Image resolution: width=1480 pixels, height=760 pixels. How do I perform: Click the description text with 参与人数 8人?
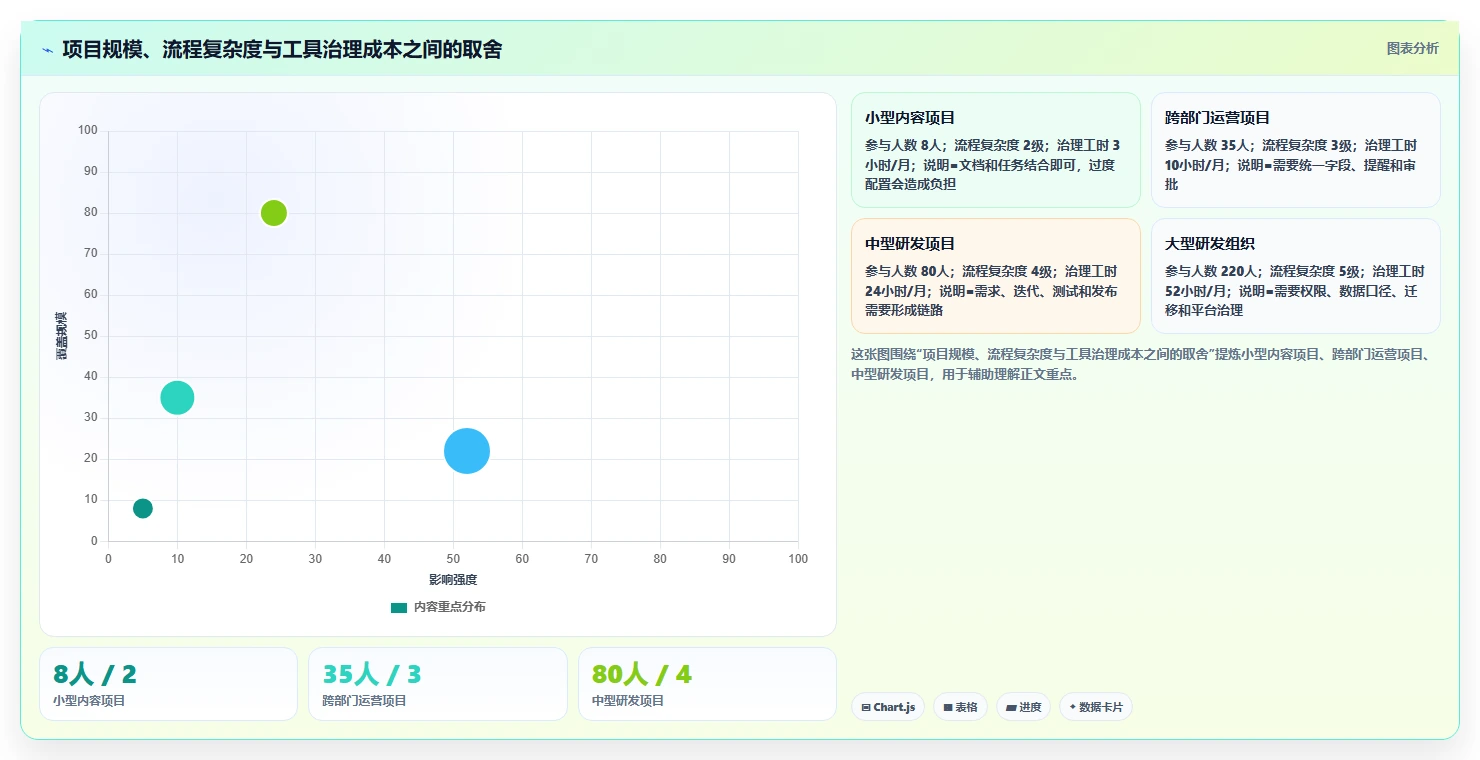993,165
